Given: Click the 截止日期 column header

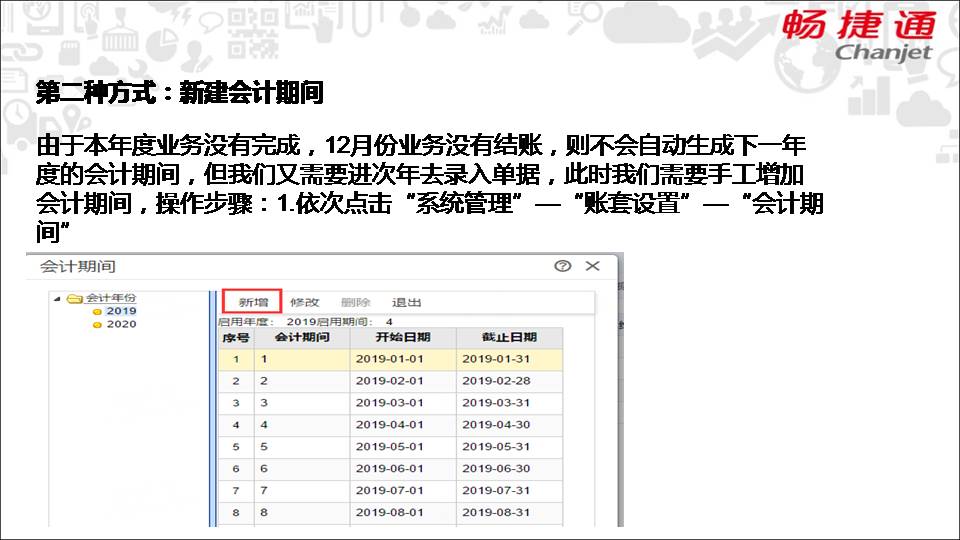Looking at the screenshot, I should pos(509,337).
